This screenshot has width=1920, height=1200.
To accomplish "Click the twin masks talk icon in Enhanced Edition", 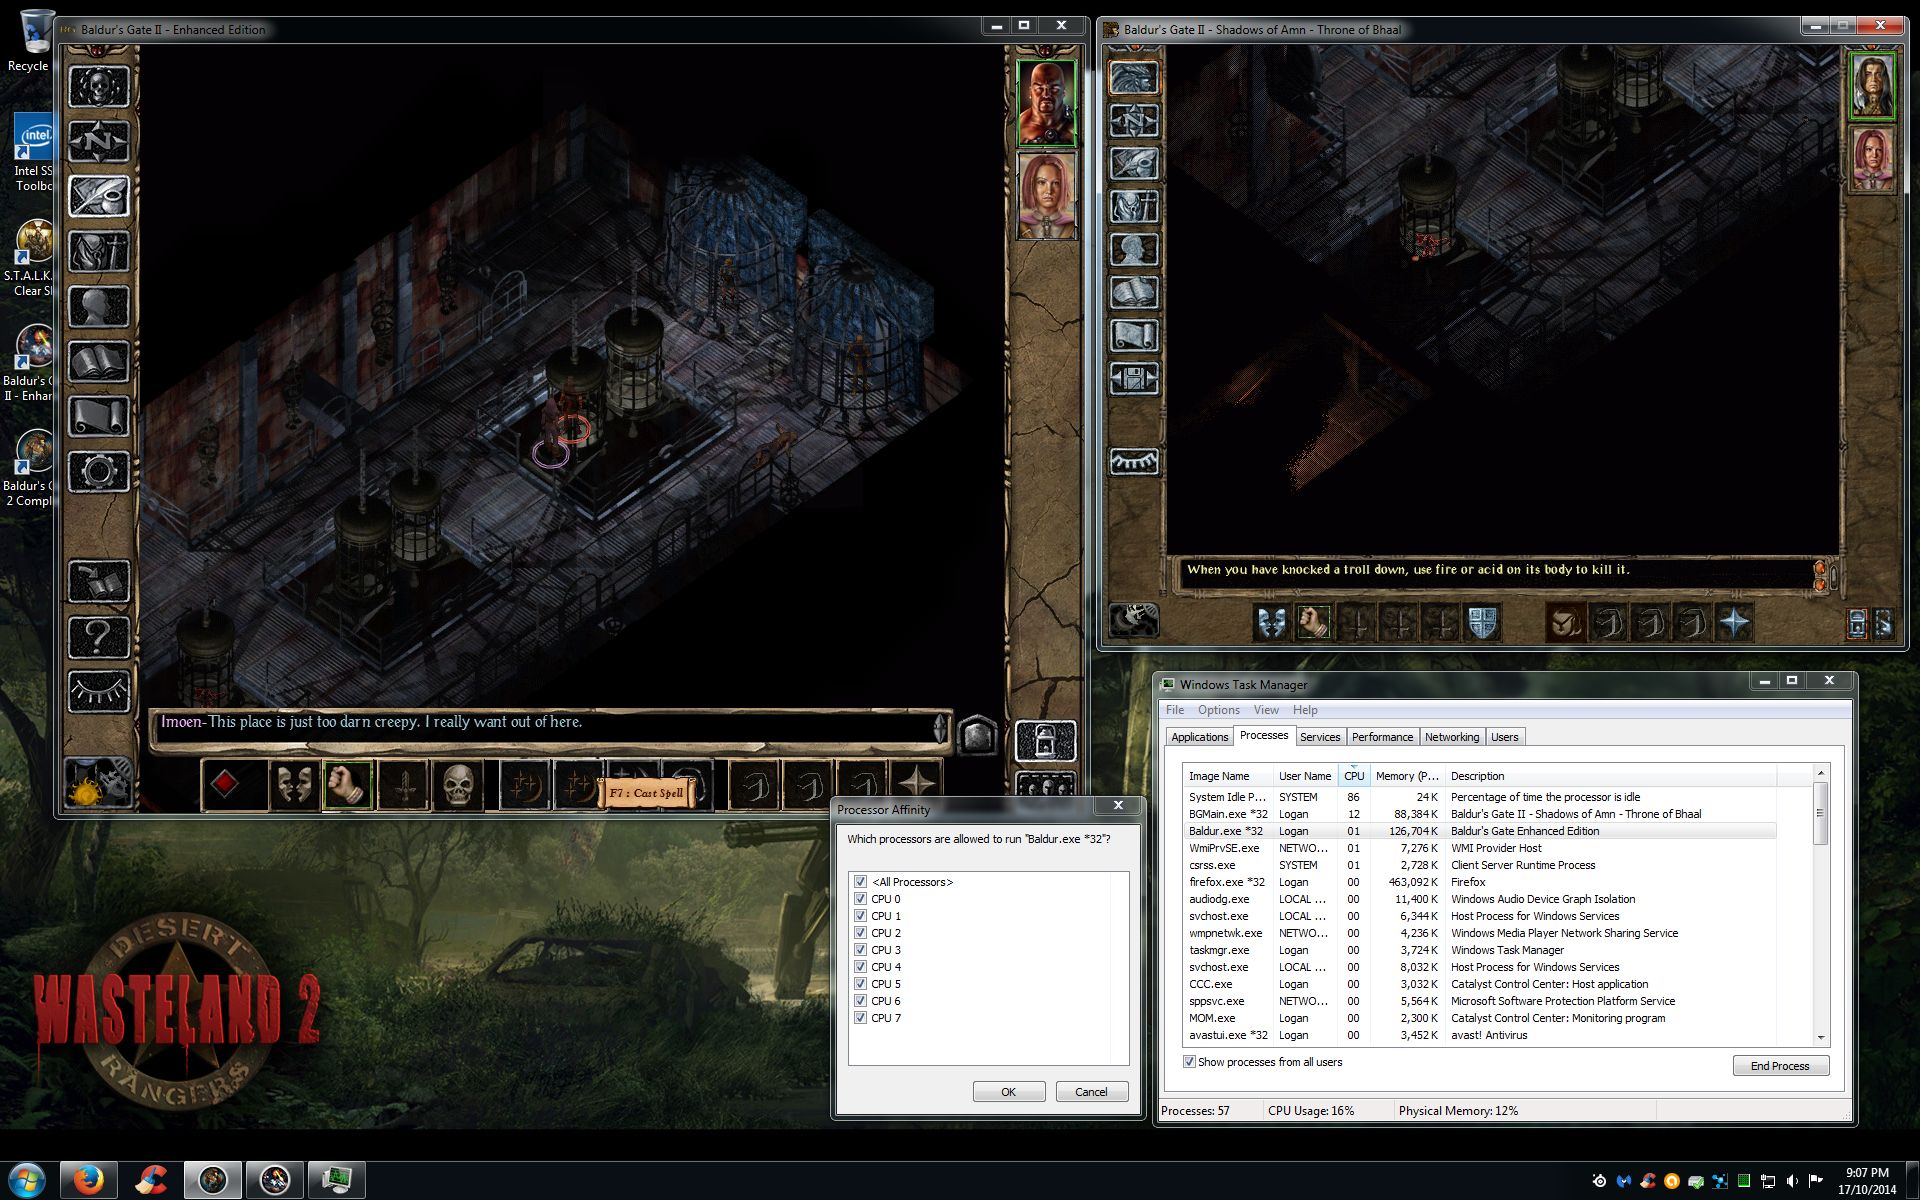I will pyautogui.click(x=293, y=785).
